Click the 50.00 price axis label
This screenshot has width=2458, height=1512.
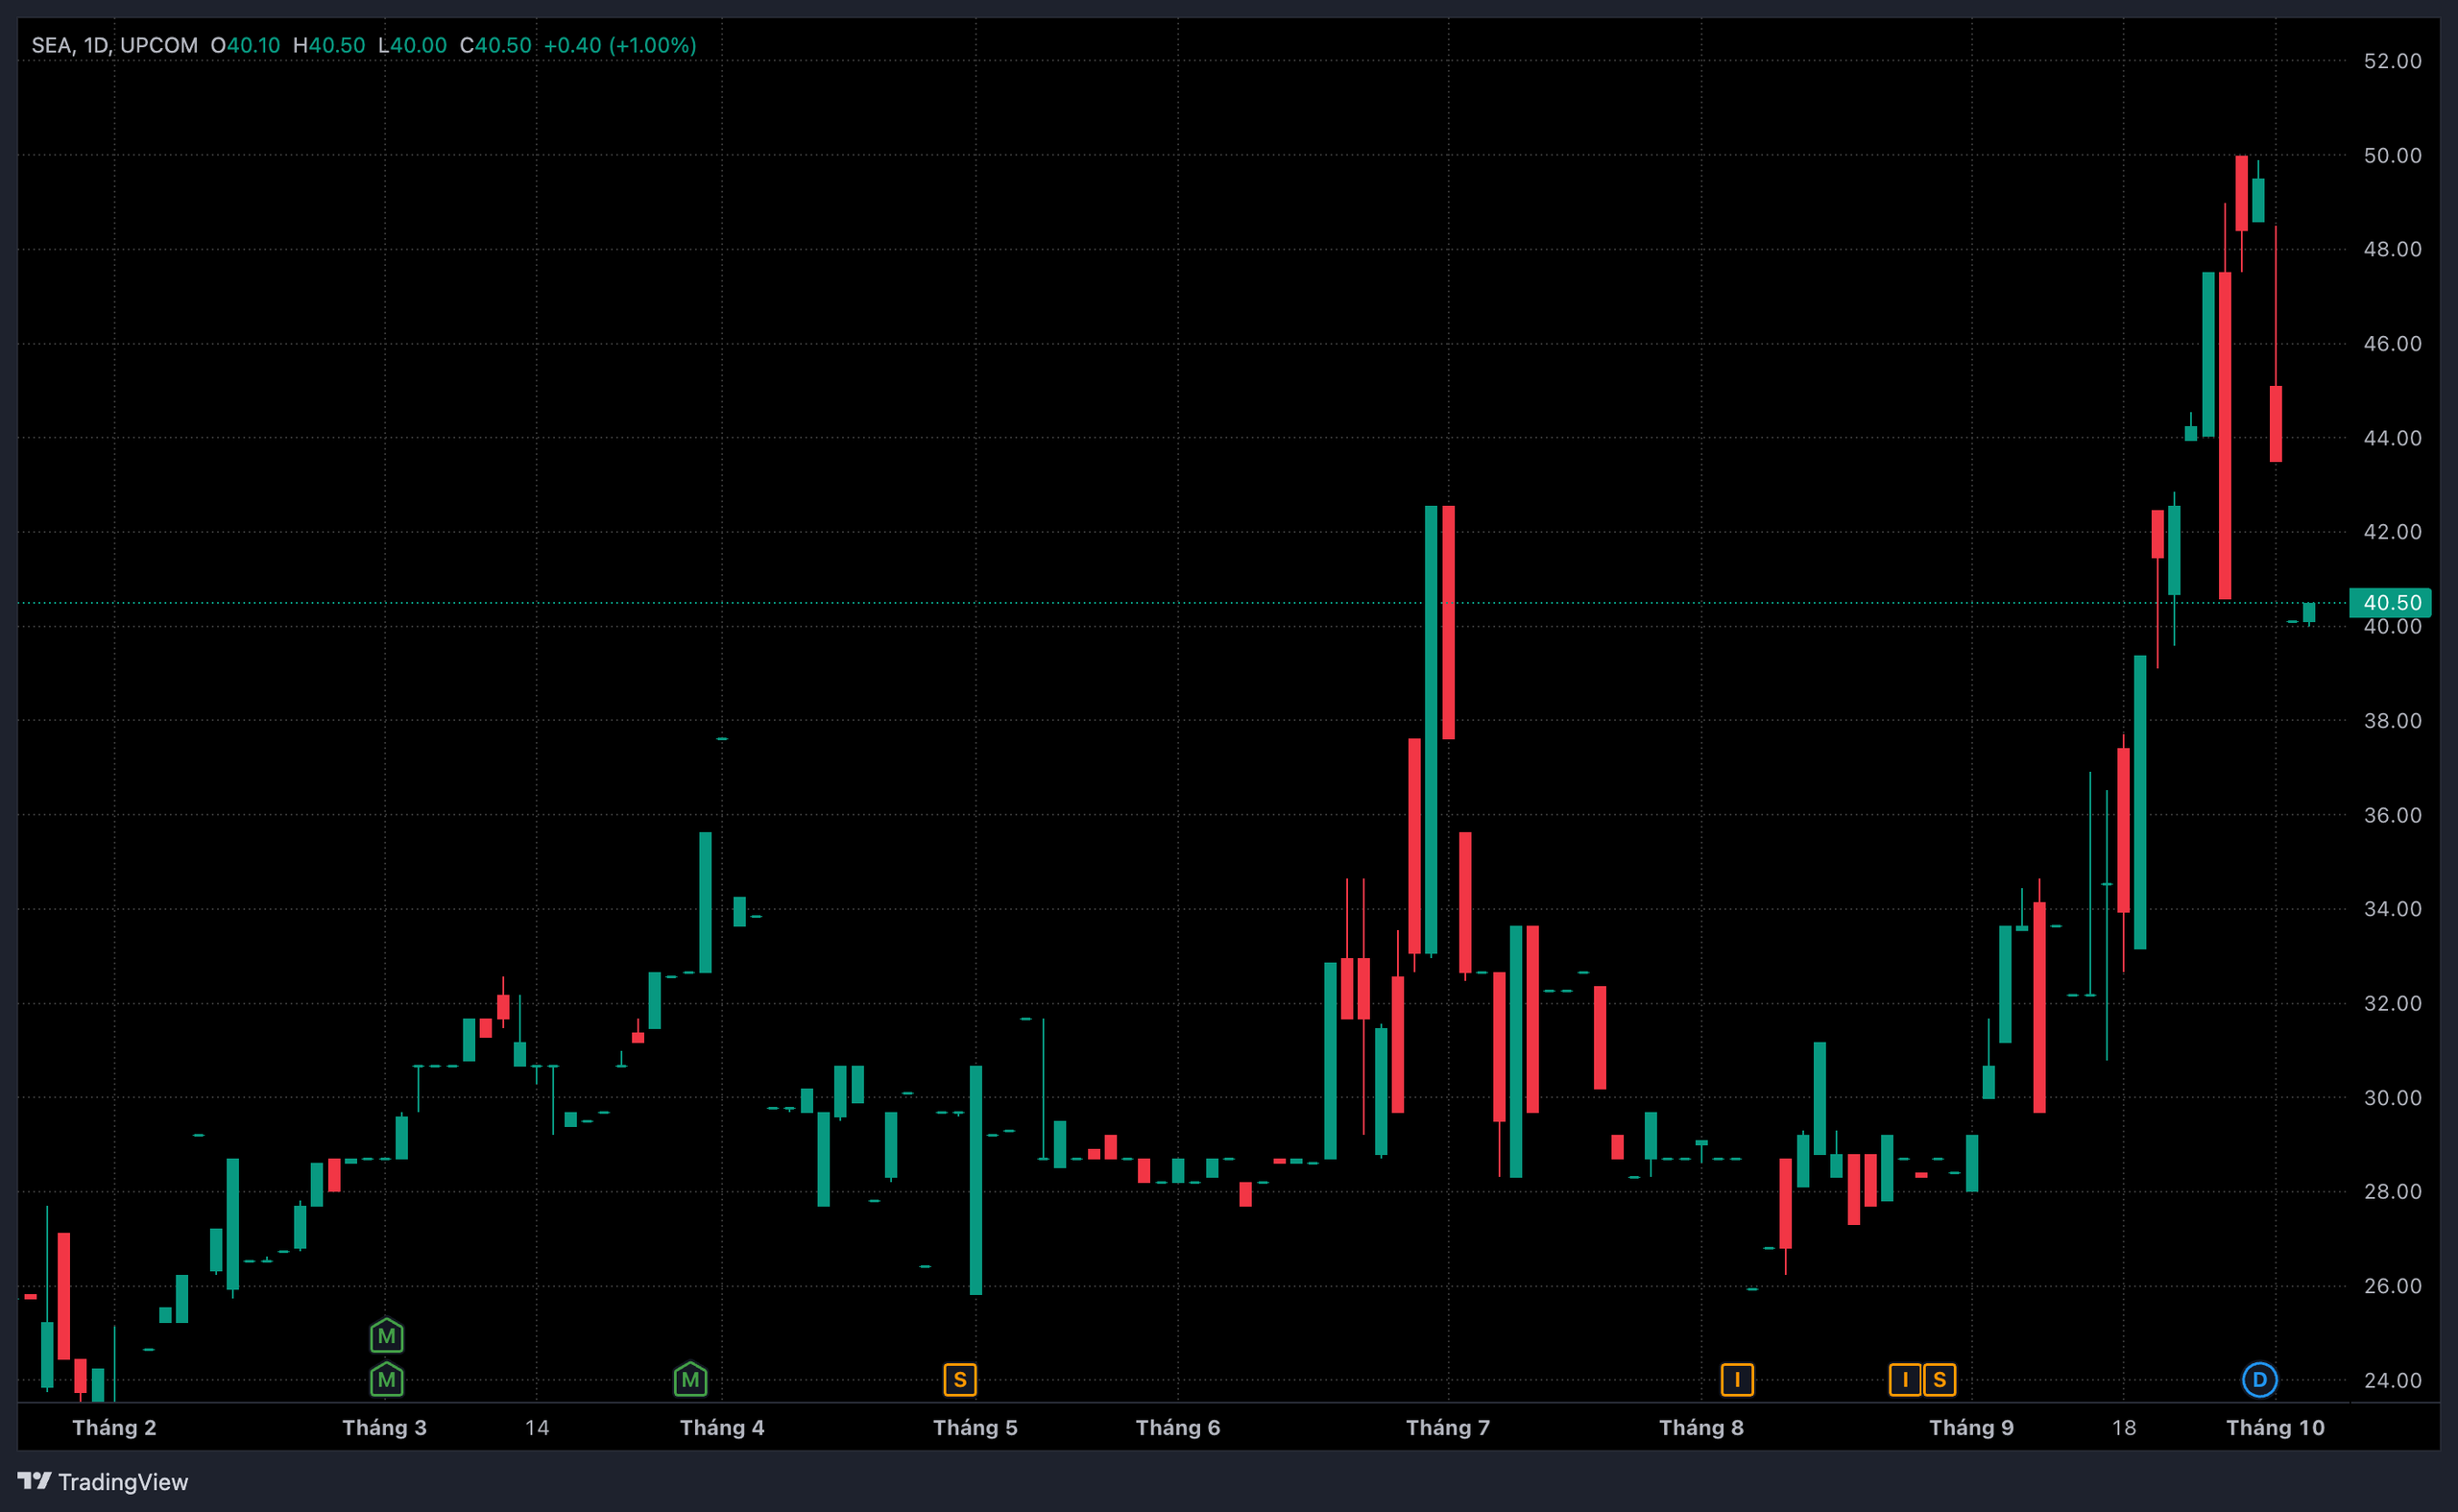coord(2392,155)
